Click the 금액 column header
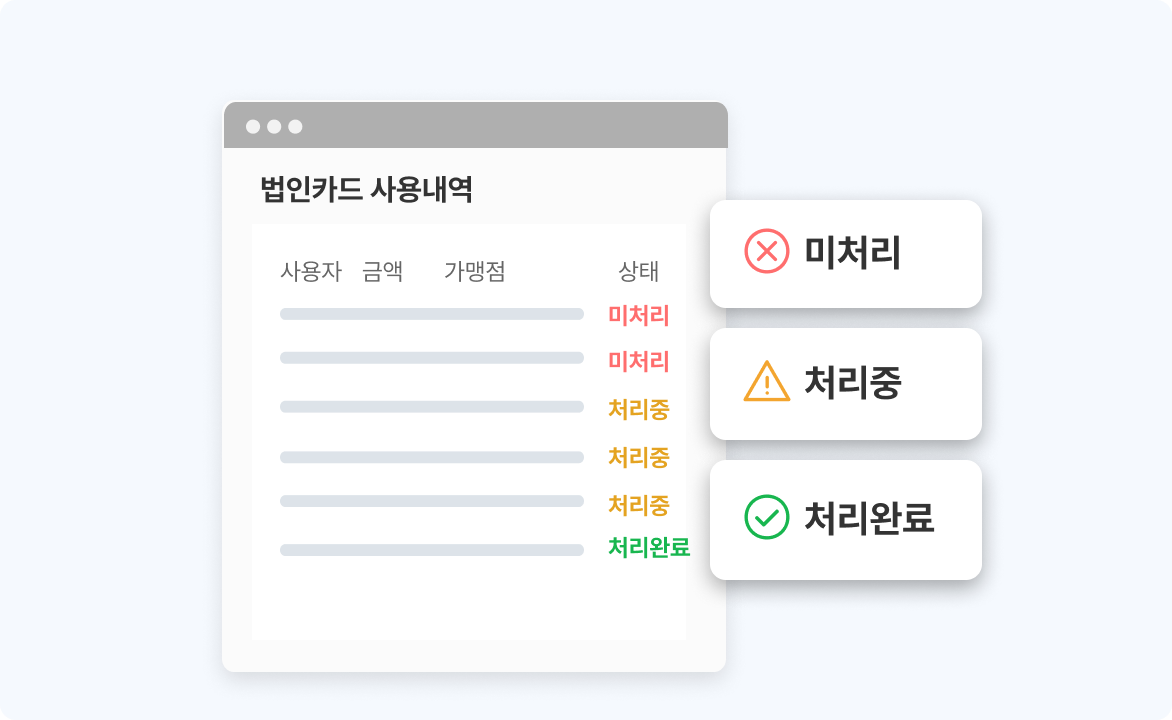 point(382,272)
